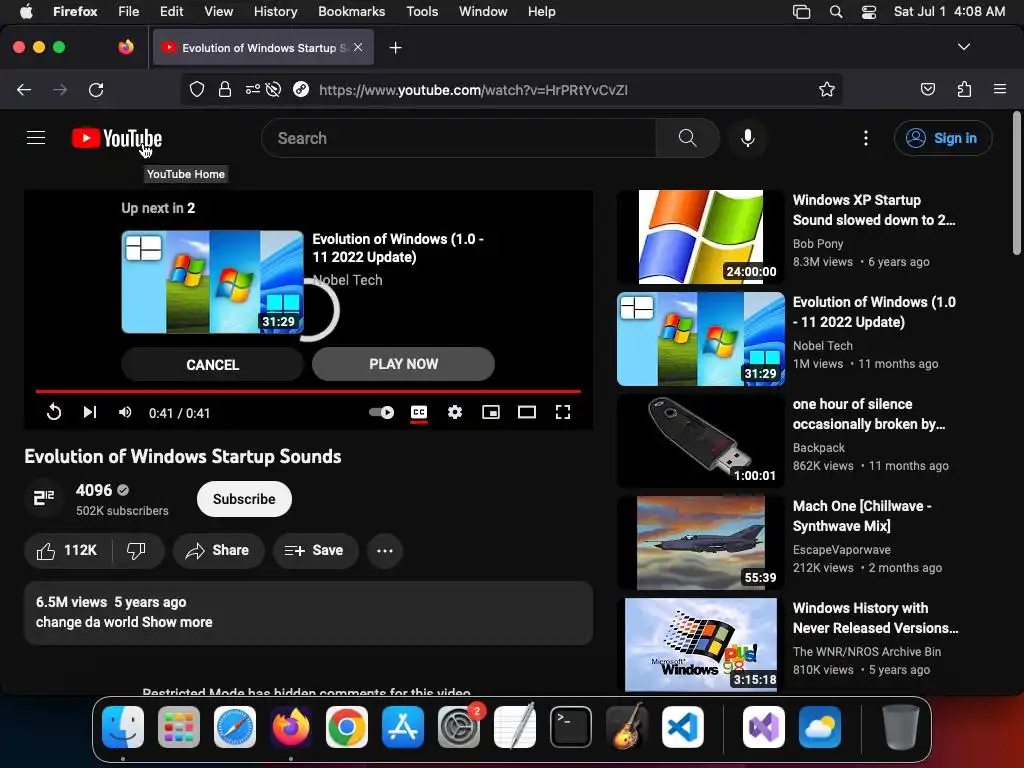This screenshot has width=1024, height=768.
Task: Open the Apple menu
Action: point(26,11)
